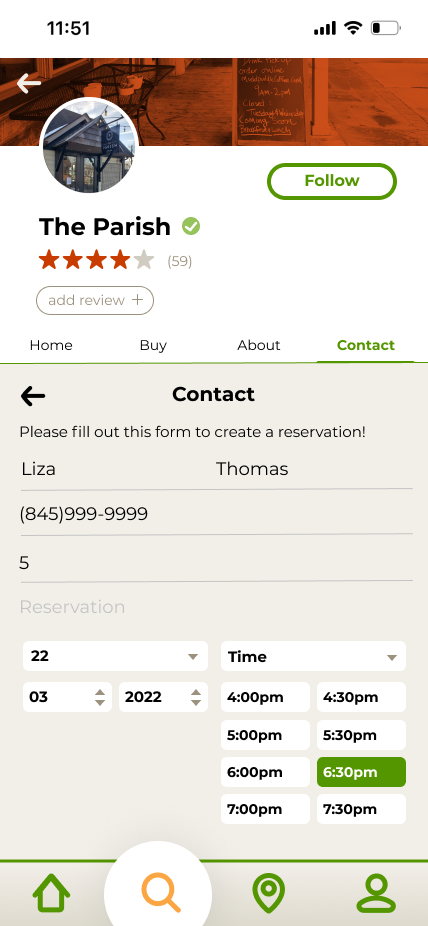Screen dimensions: 428x926
Task: Tap the white back arrow on banner
Action: (x=28, y=83)
